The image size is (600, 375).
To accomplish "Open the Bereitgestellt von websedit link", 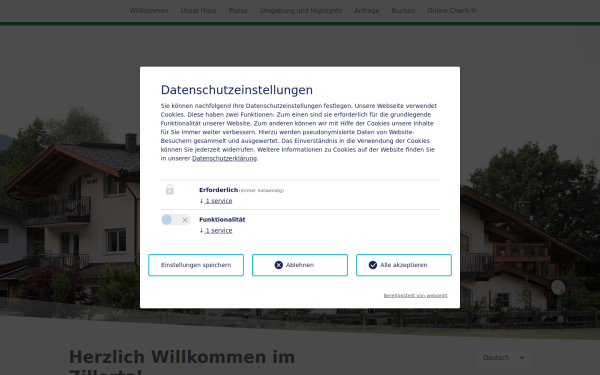I will pyautogui.click(x=415, y=295).
